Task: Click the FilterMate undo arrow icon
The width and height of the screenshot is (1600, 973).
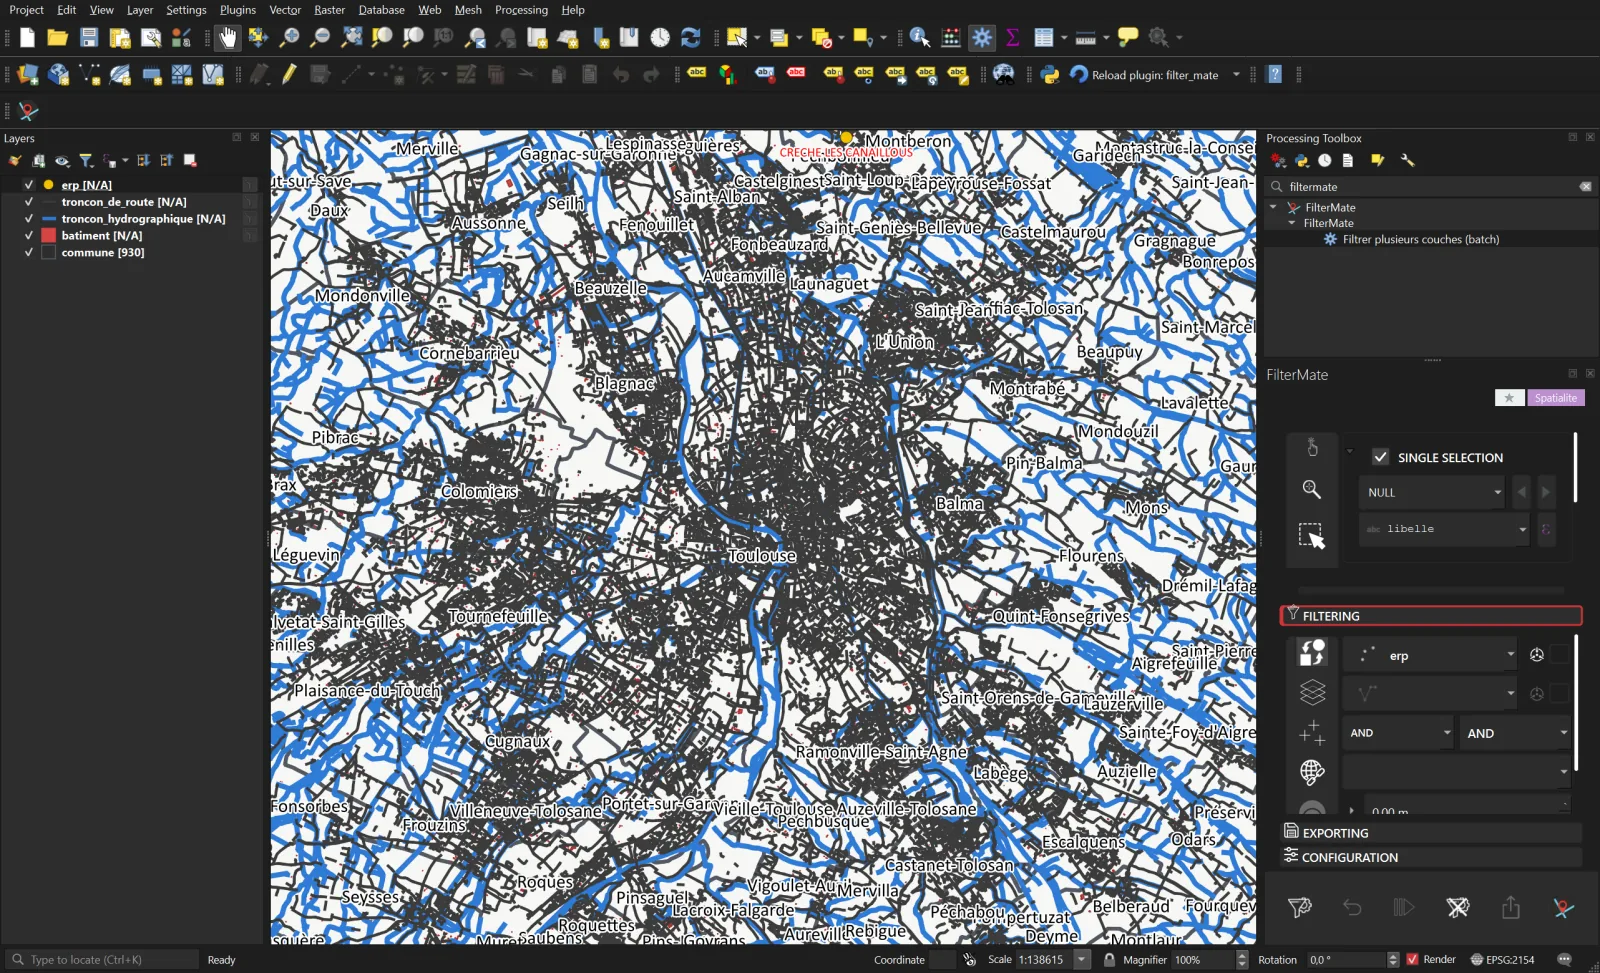Action: [1352, 908]
